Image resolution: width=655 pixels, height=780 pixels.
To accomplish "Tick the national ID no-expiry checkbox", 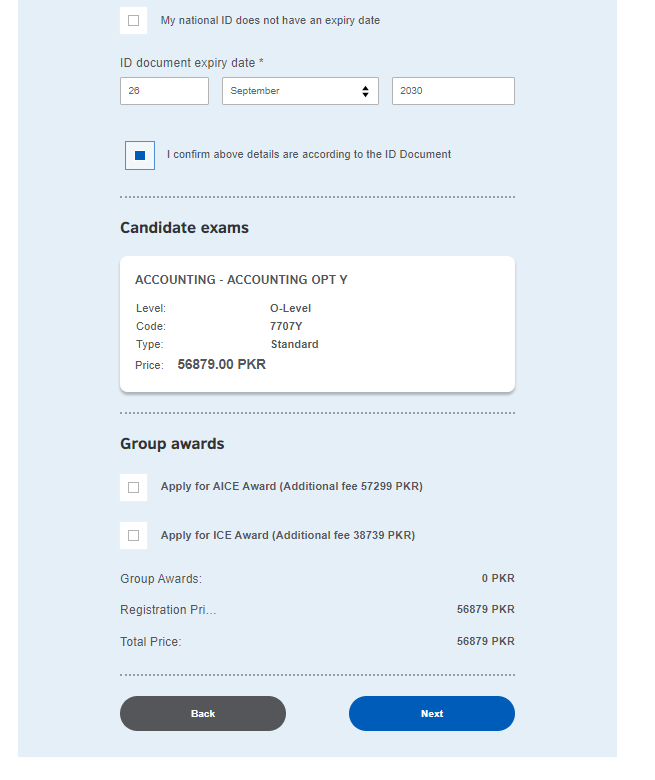I will tap(134, 21).
